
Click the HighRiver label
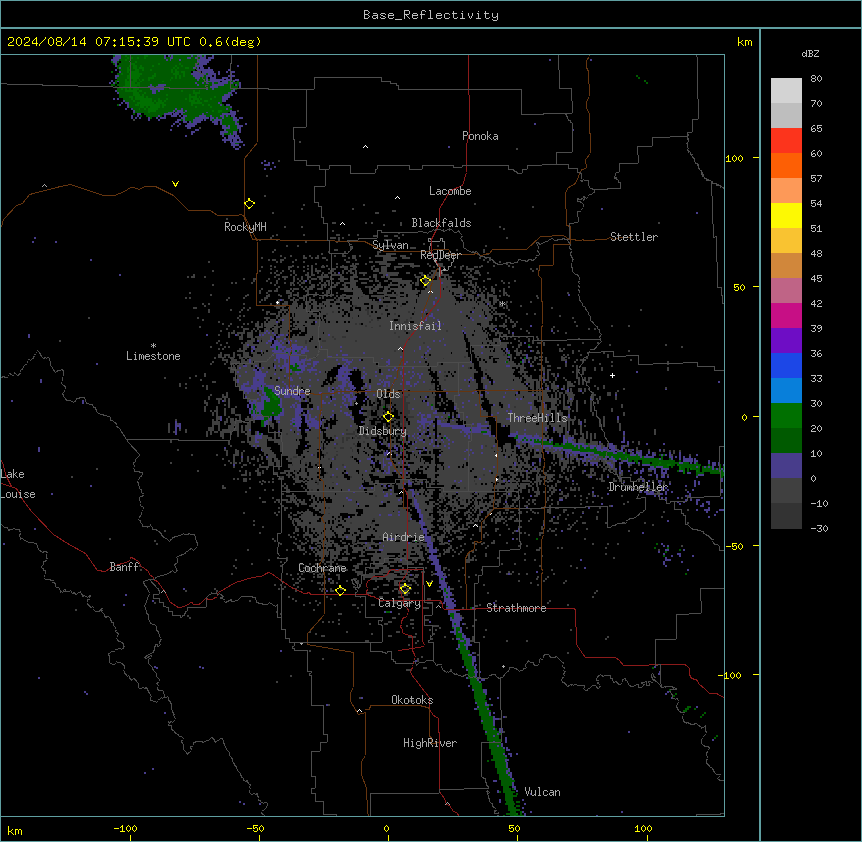coord(430,743)
